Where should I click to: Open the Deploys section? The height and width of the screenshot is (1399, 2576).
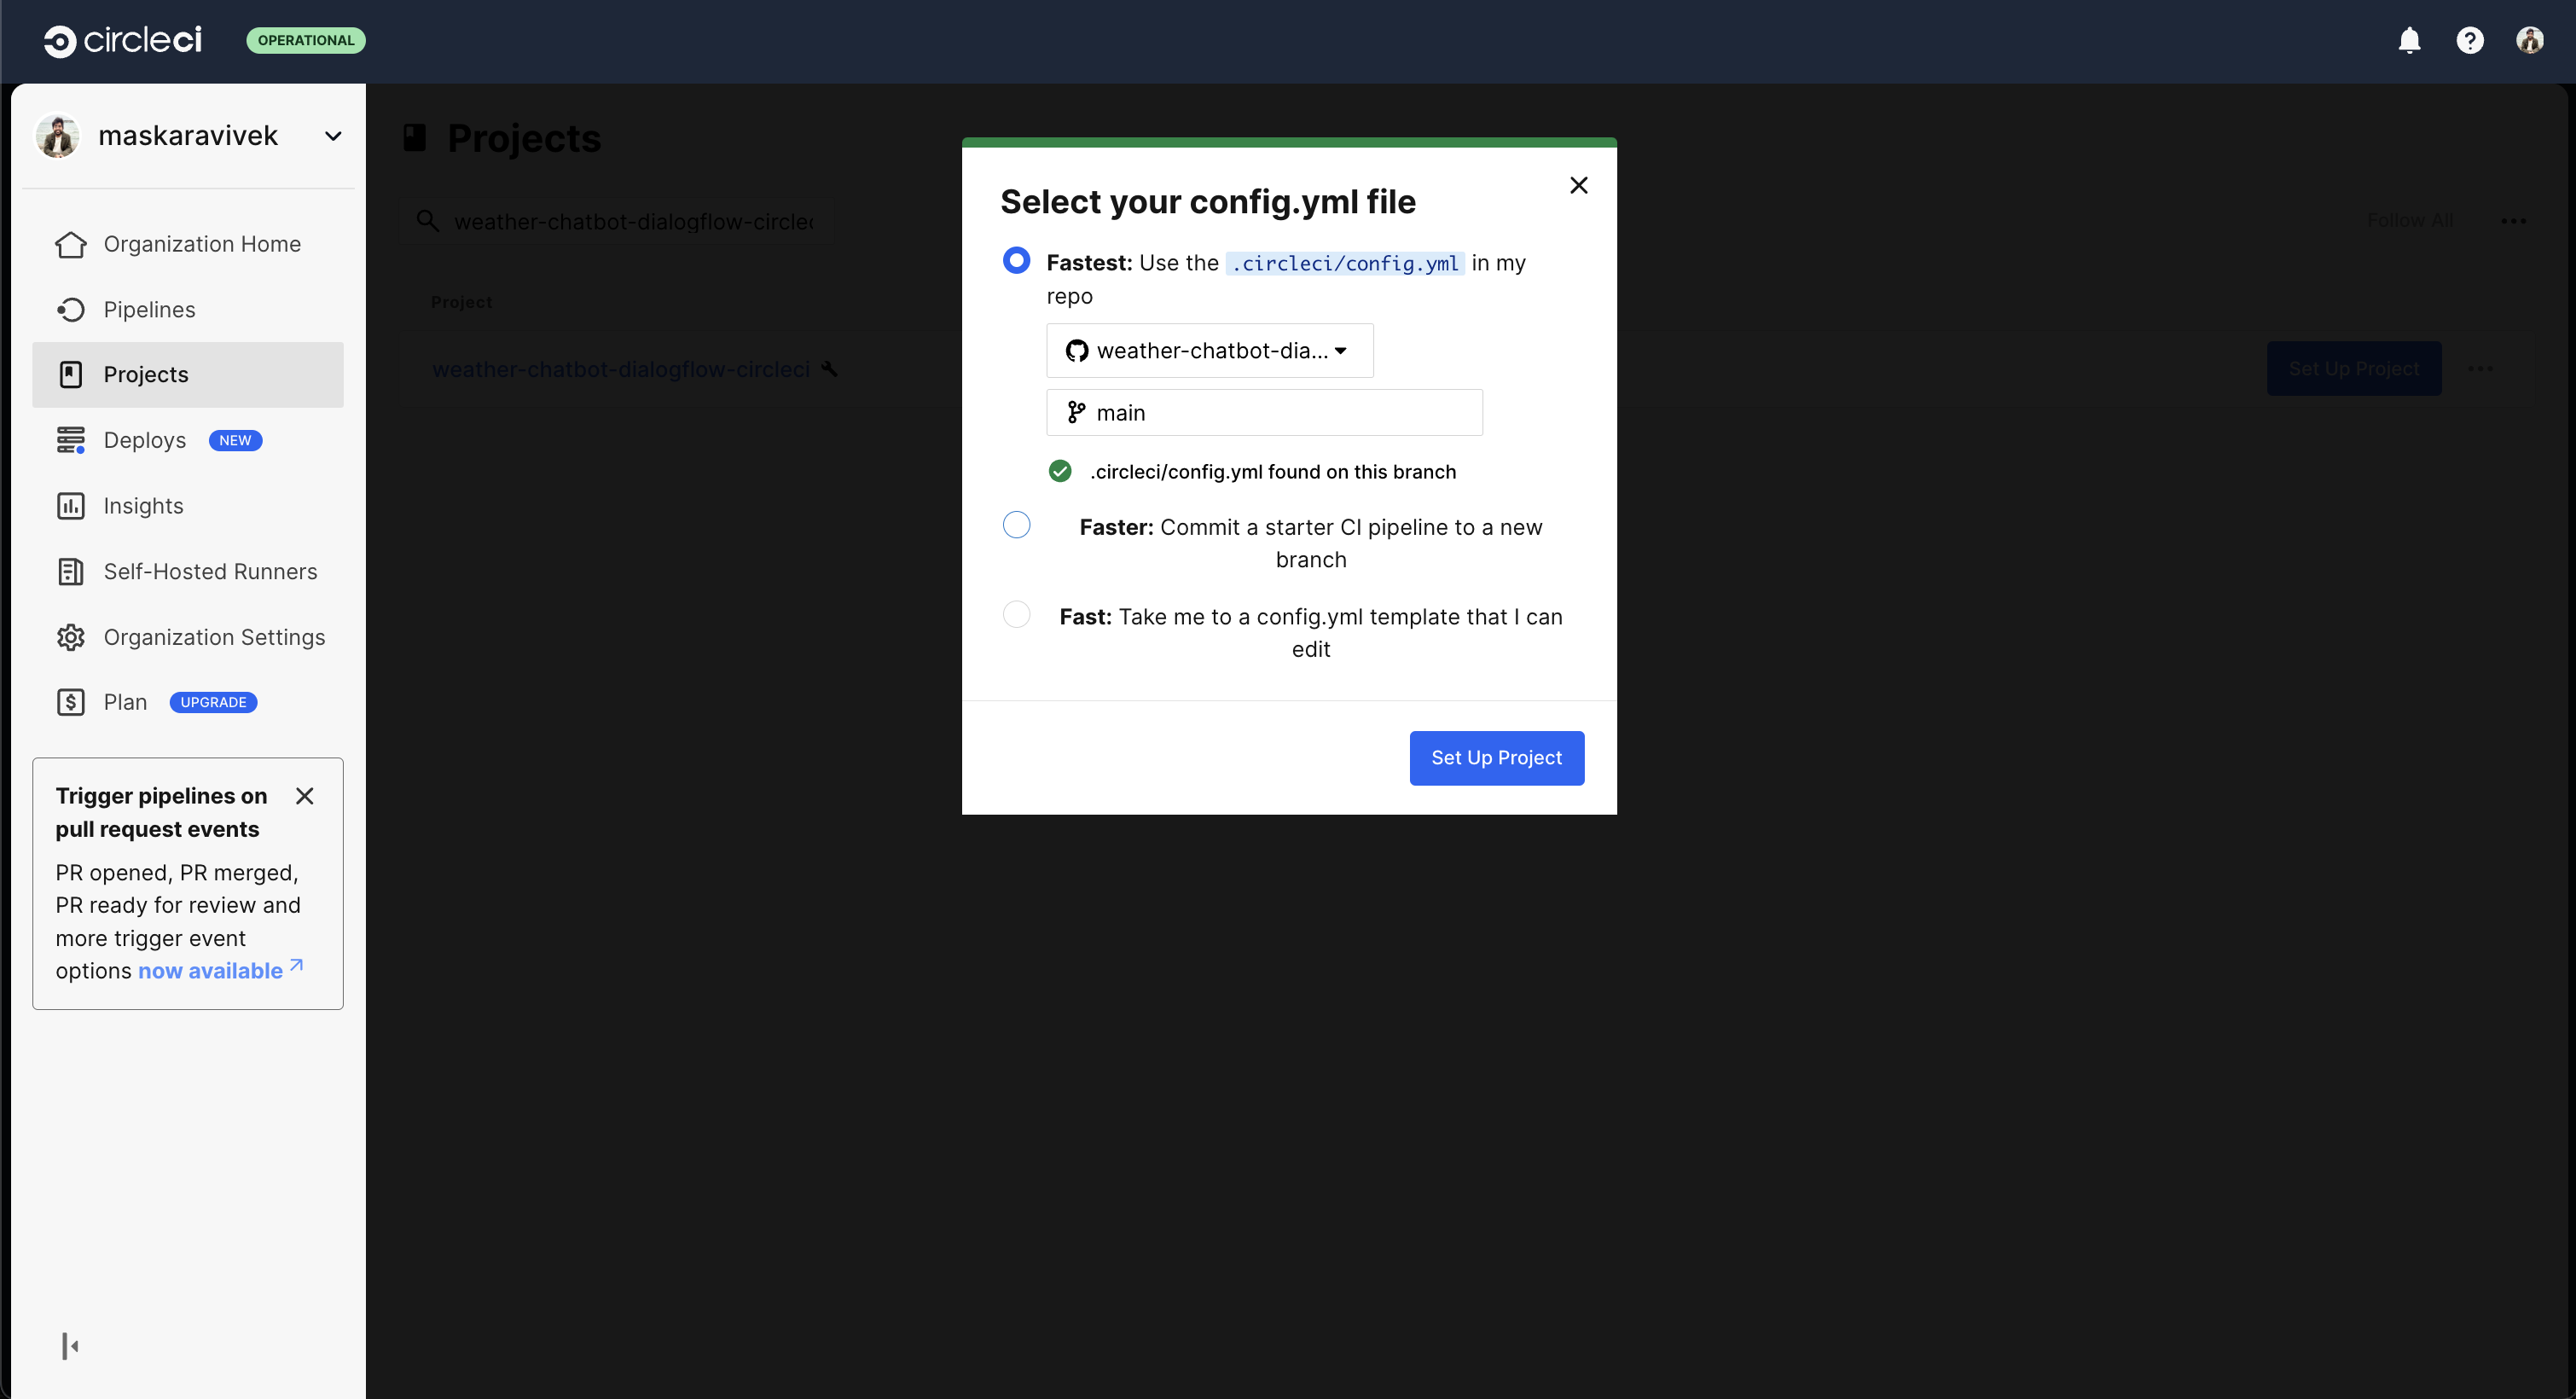145,439
